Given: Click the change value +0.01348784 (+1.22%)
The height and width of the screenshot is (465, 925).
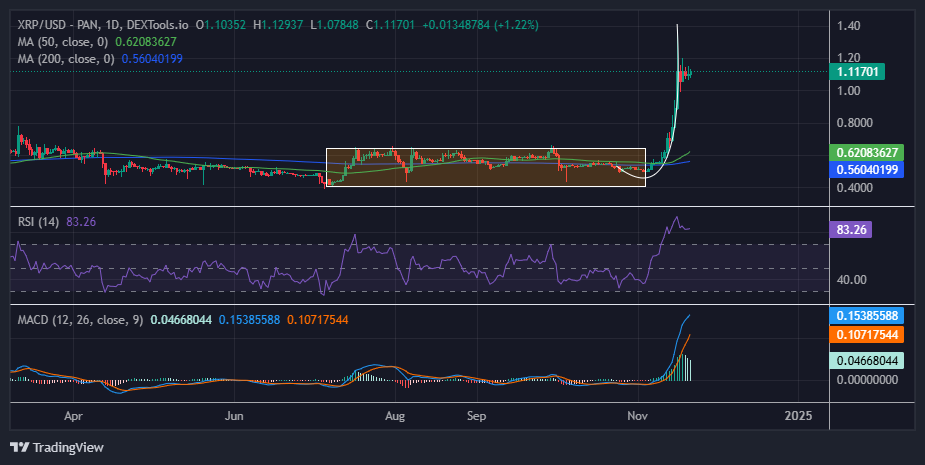Looking at the screenshot, I should point(480,25).
